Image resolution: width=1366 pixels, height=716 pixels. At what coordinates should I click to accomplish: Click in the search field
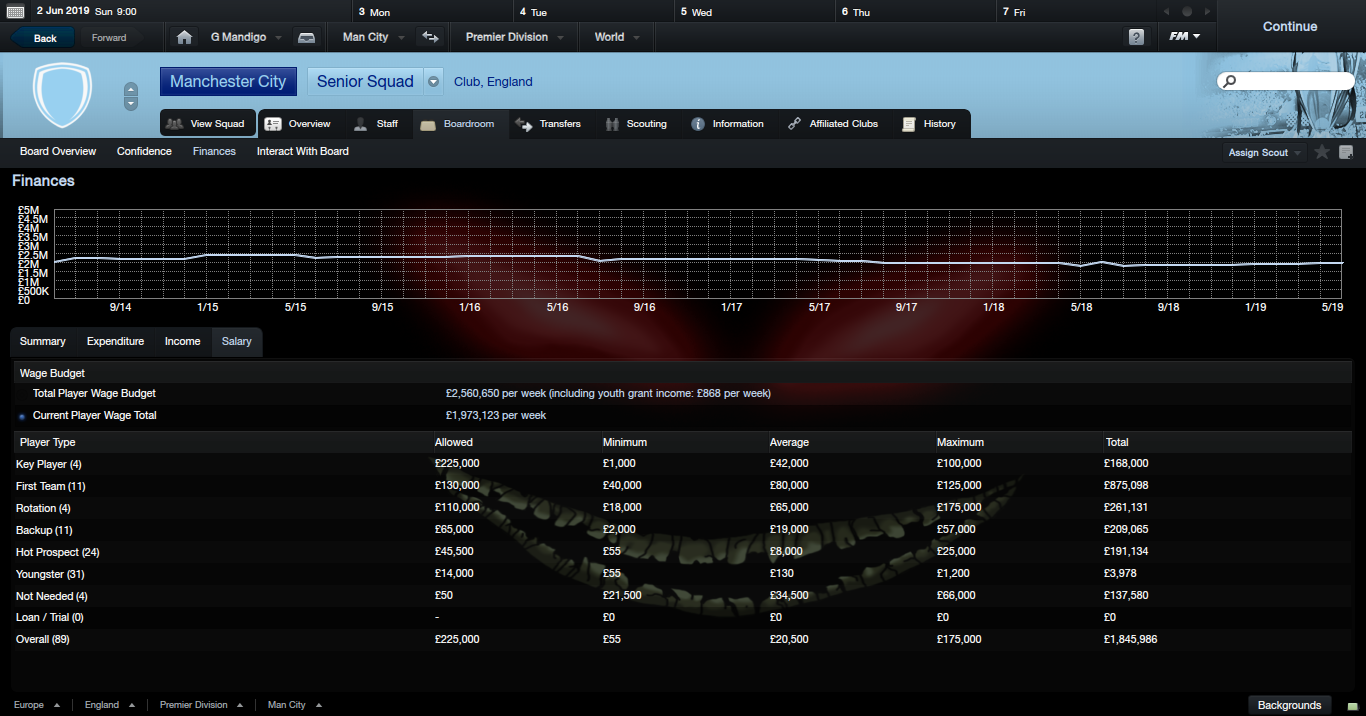[x=1285, y=81]
